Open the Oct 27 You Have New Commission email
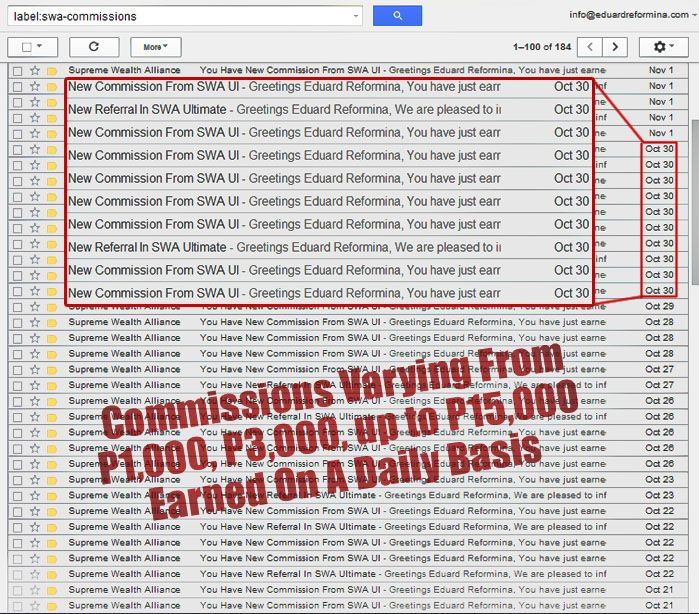Viewport: 699px width, 614px height. click(348, 370)
